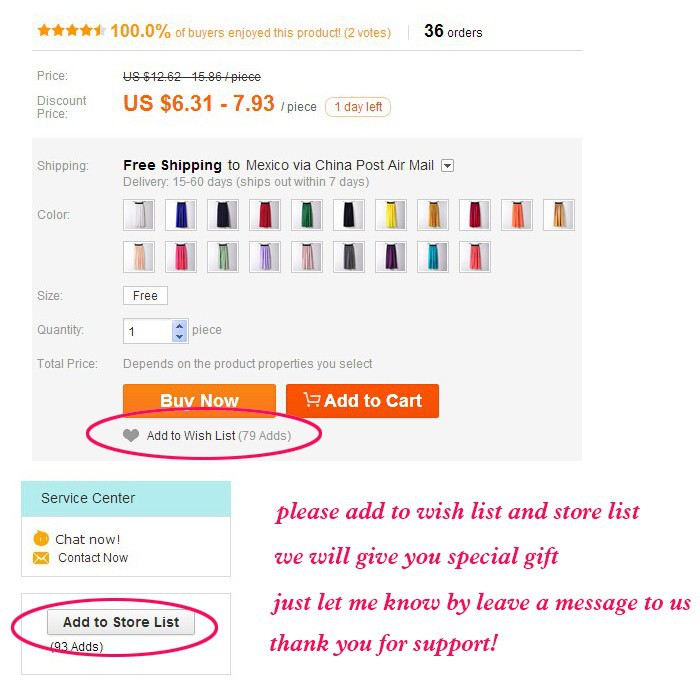
Task: Pick the turquoise skirt color swatch
Action: [x=433, y=257]
